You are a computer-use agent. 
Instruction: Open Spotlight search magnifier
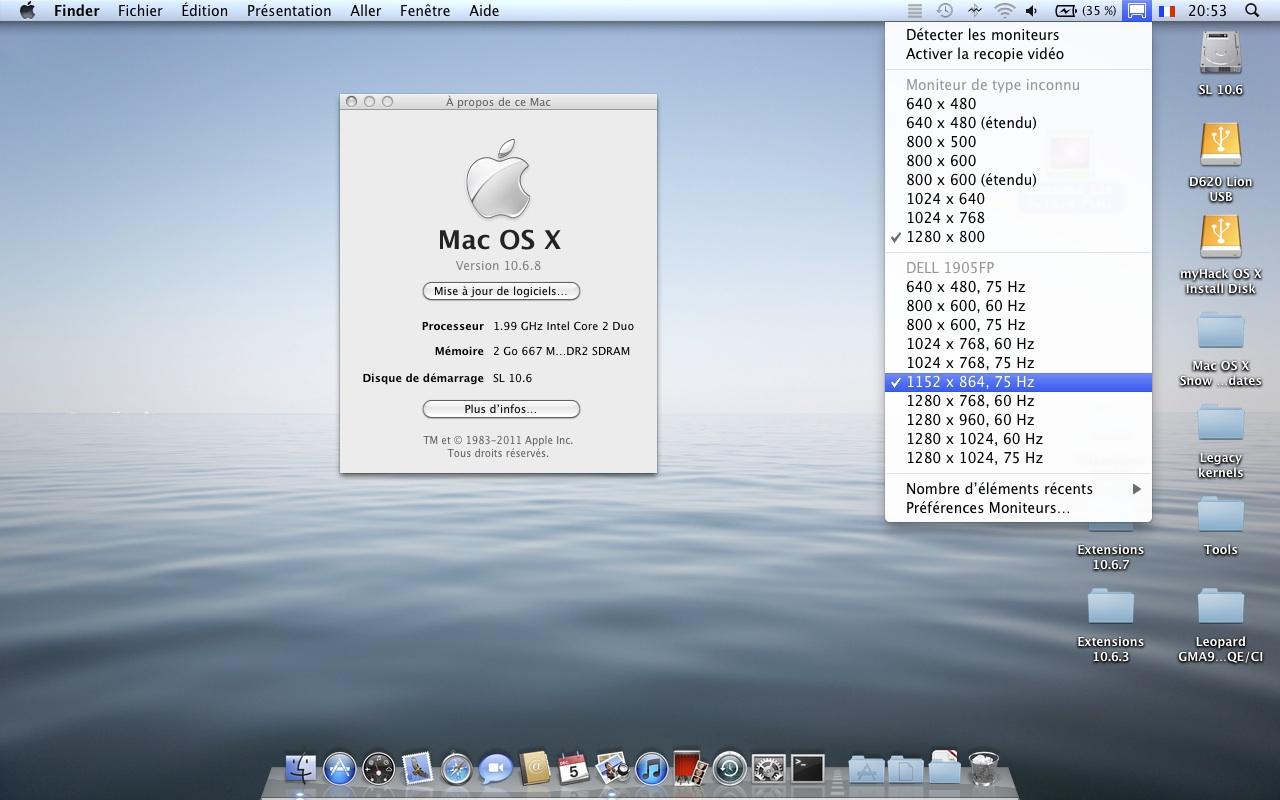(x=1252, y=11)
